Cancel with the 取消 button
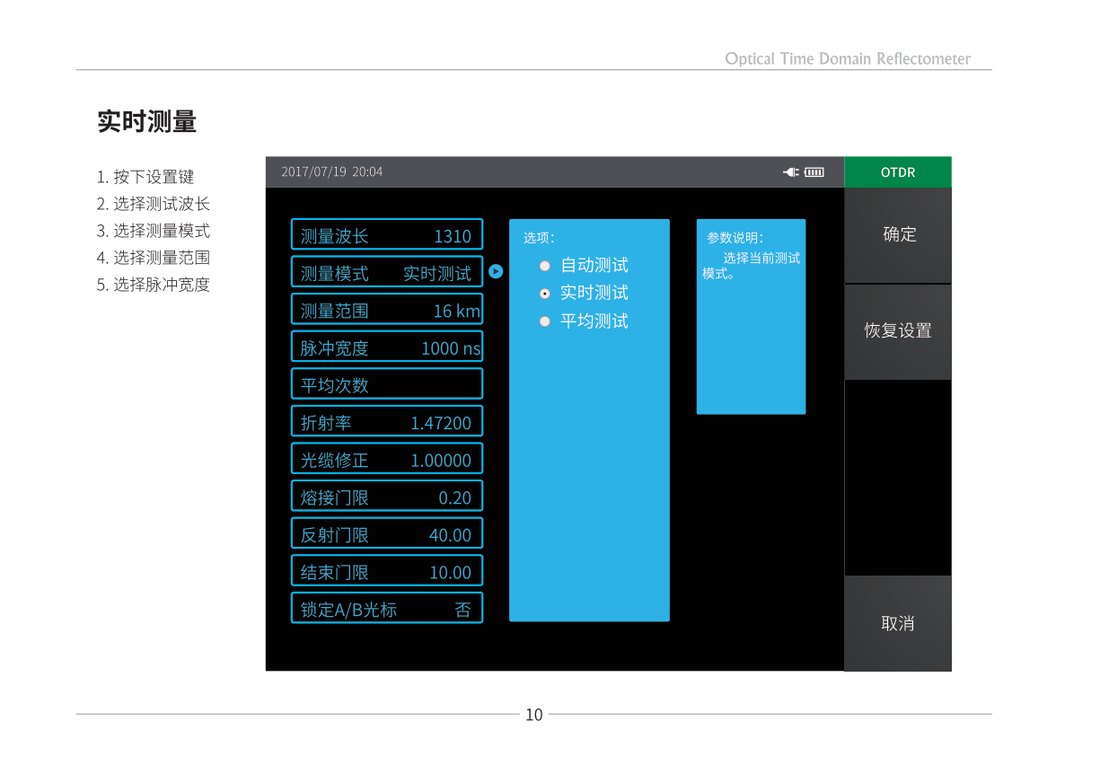Screen dimensions: 1100x774 898,623
